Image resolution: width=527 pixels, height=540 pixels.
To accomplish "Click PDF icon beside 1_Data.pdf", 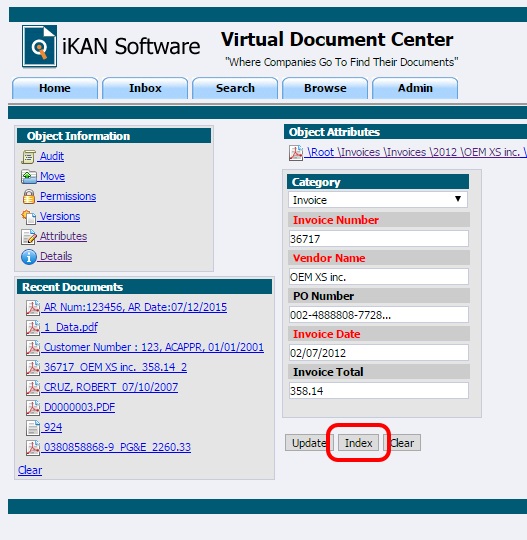I will [x=33, y=328].
